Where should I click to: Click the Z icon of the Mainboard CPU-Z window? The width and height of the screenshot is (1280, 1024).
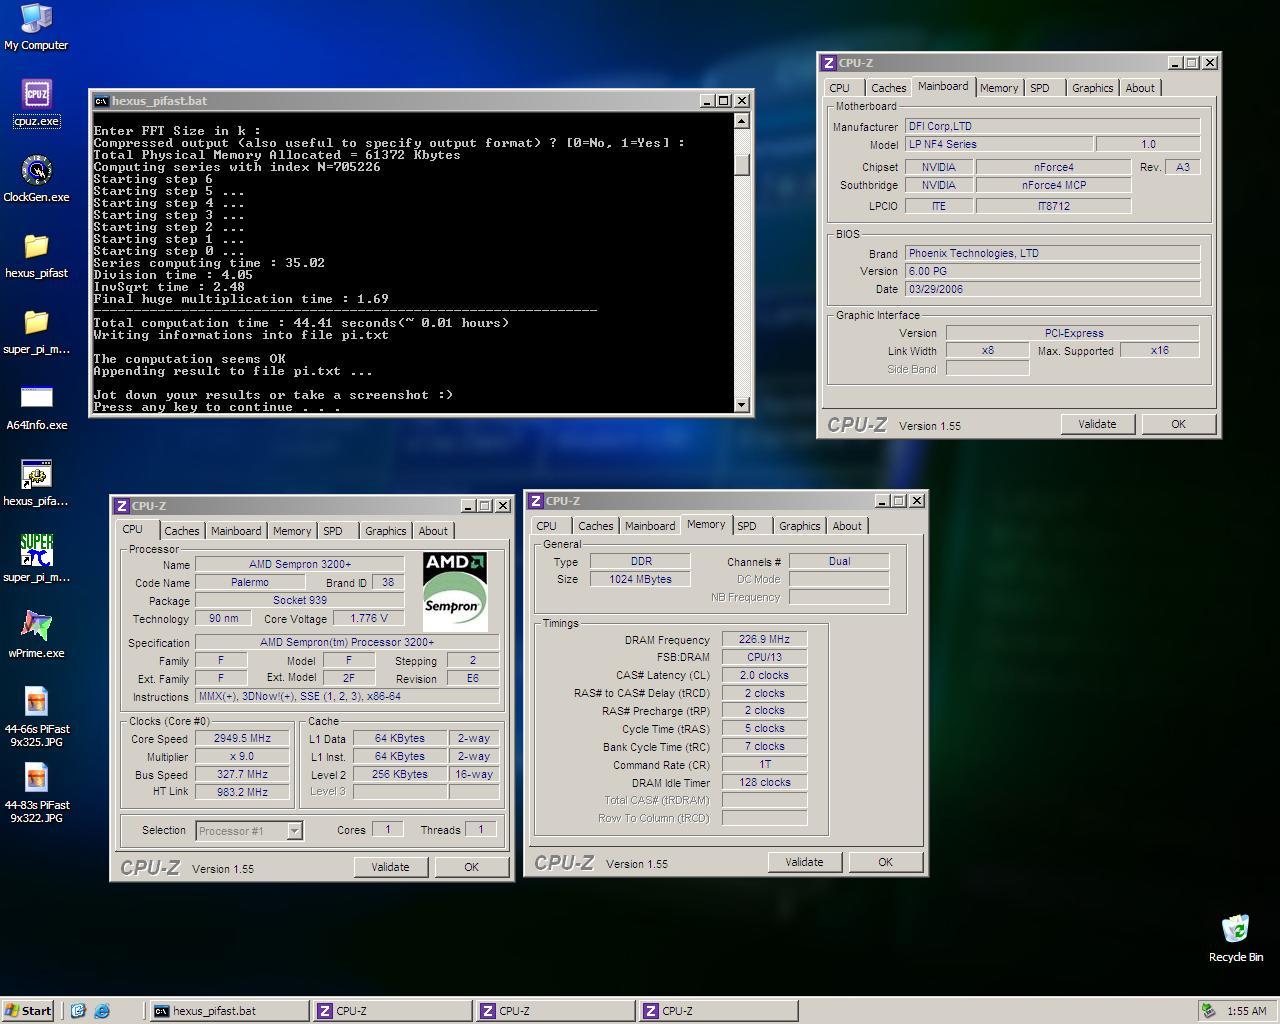[828, 63]
